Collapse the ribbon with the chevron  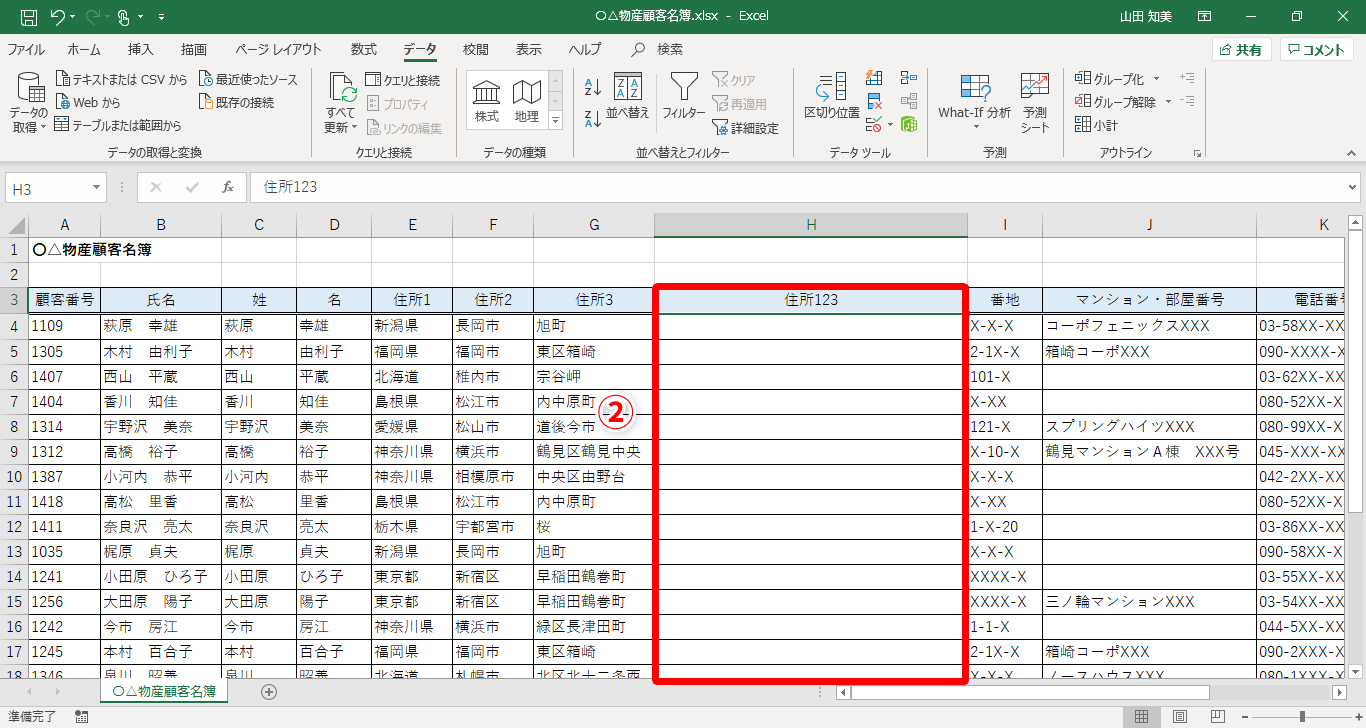click(x=1351, y=153)
